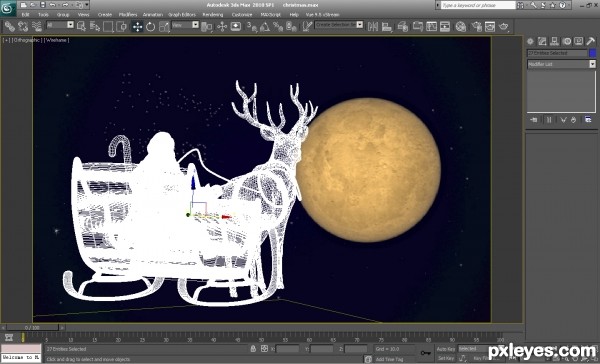Viewport: 600px width, 364px height.
Task: Open the Rendered Frame Window icon
Action: coord(490,26)
